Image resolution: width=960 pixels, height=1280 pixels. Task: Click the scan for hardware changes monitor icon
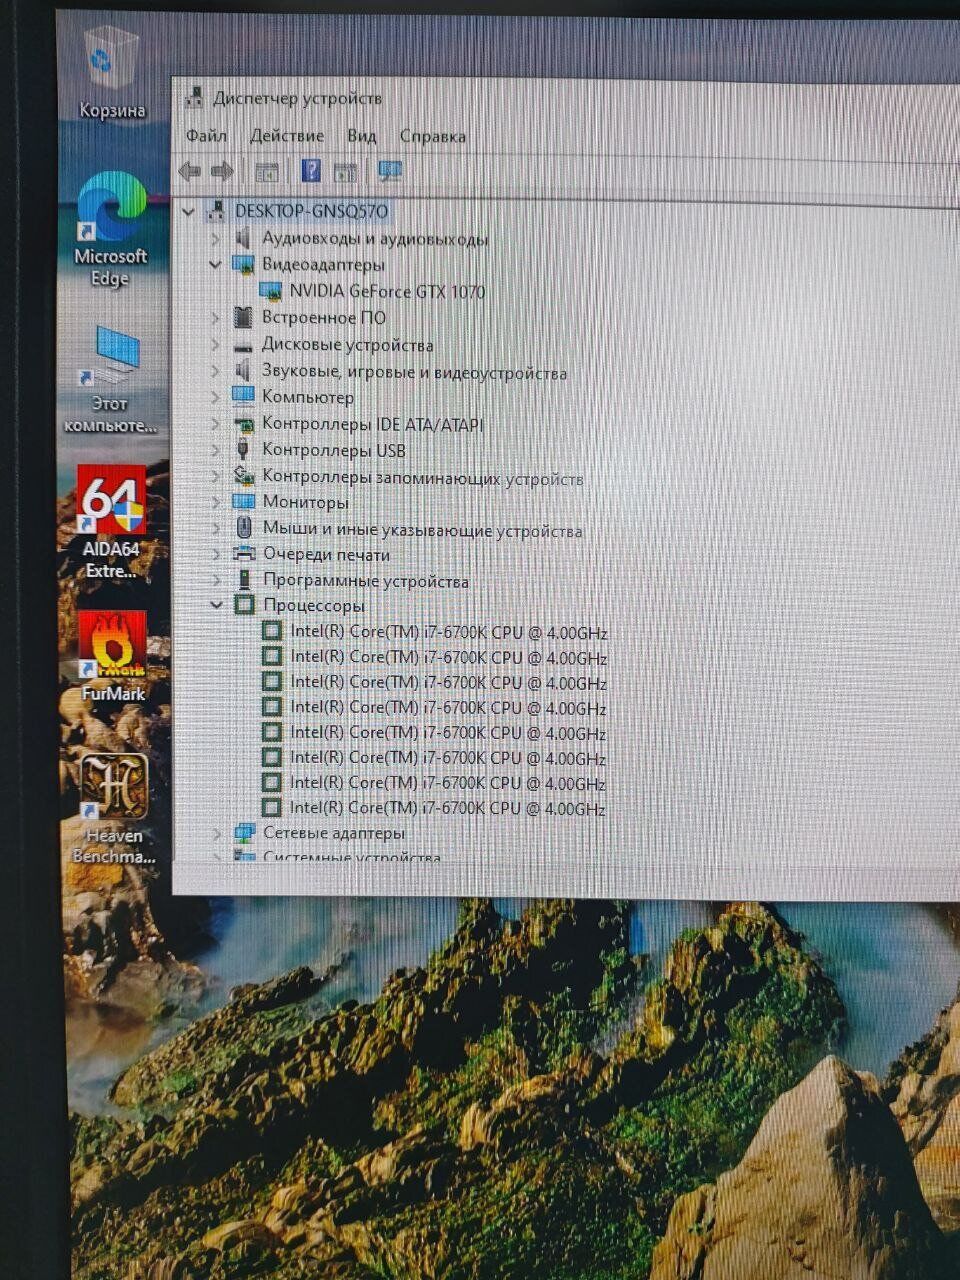(x=390, y=171)
